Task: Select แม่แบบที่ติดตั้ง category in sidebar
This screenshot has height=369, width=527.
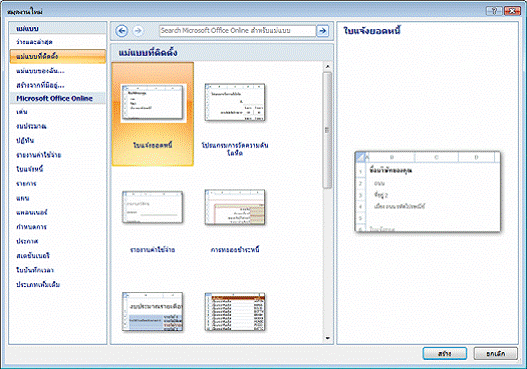Action: pyautogui.click(x=58, y=56)
